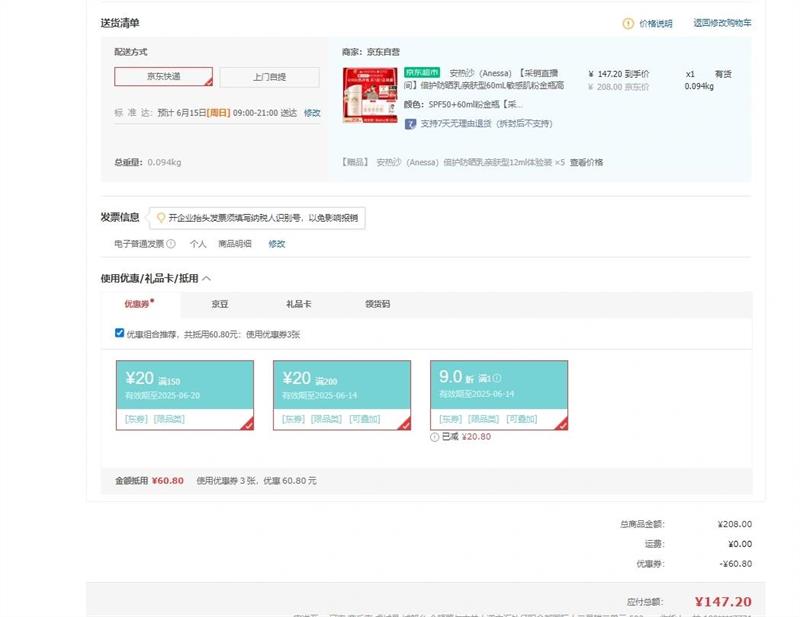Switch to the 优惠券 tab

[x=139, y=304]
